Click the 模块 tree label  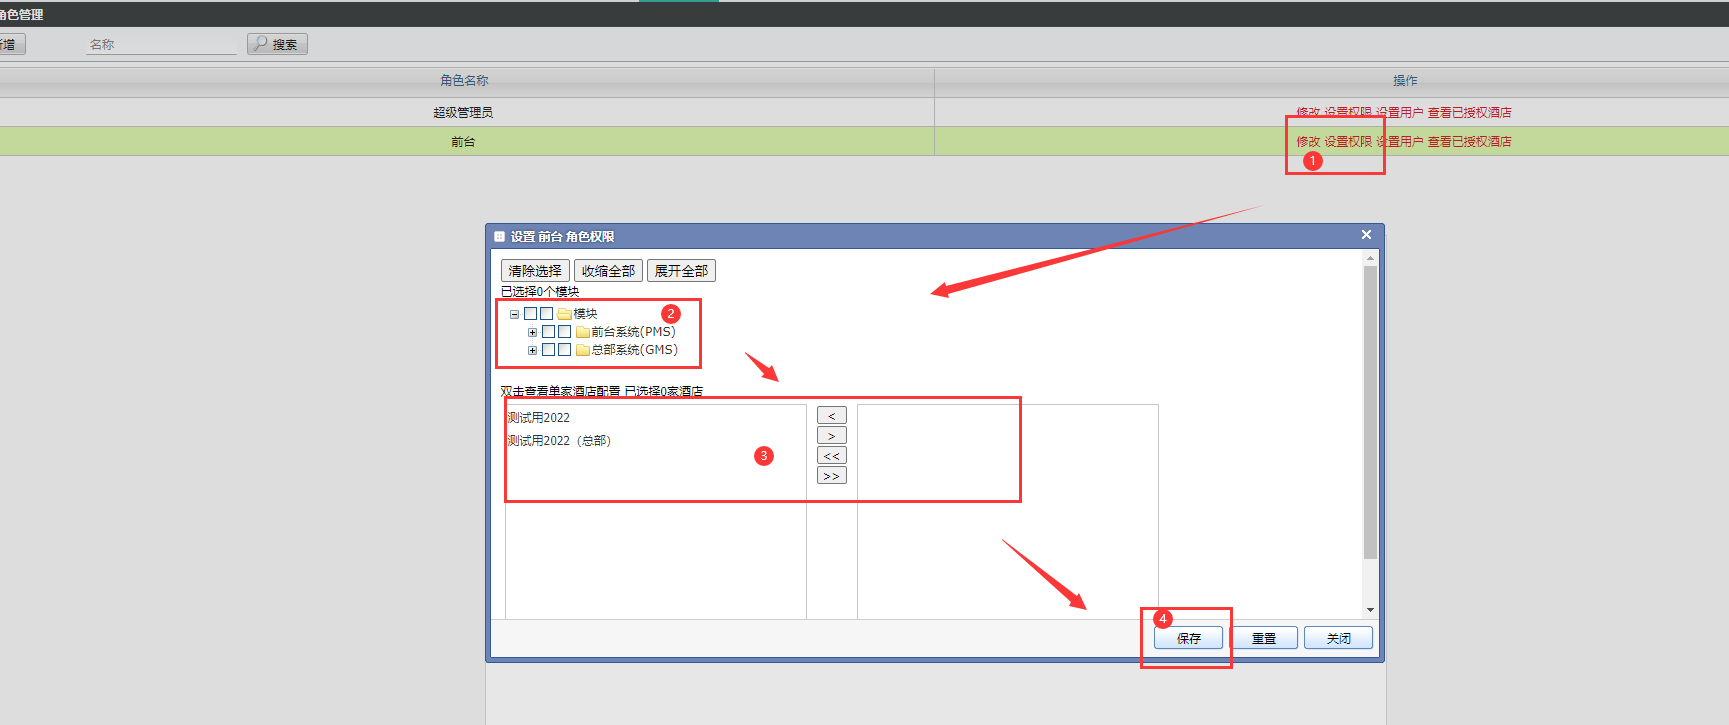(x=585, y=314)
